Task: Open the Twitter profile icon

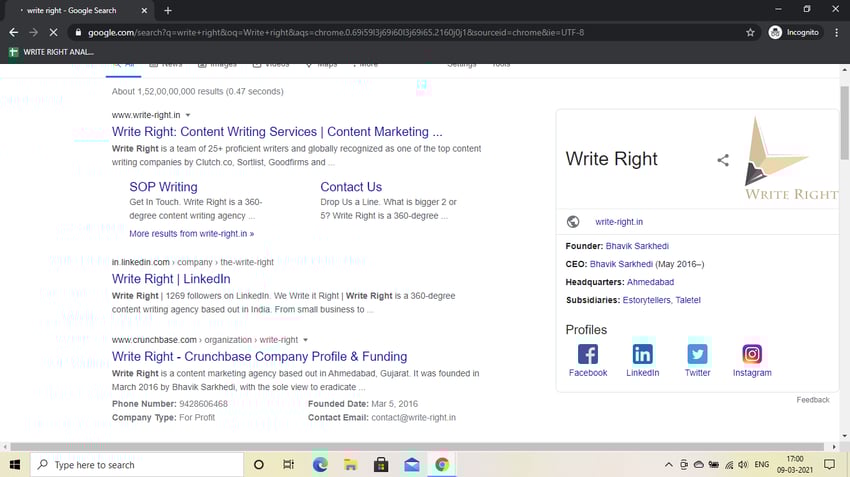Action: pyautogui.click(x=697, y=354)
